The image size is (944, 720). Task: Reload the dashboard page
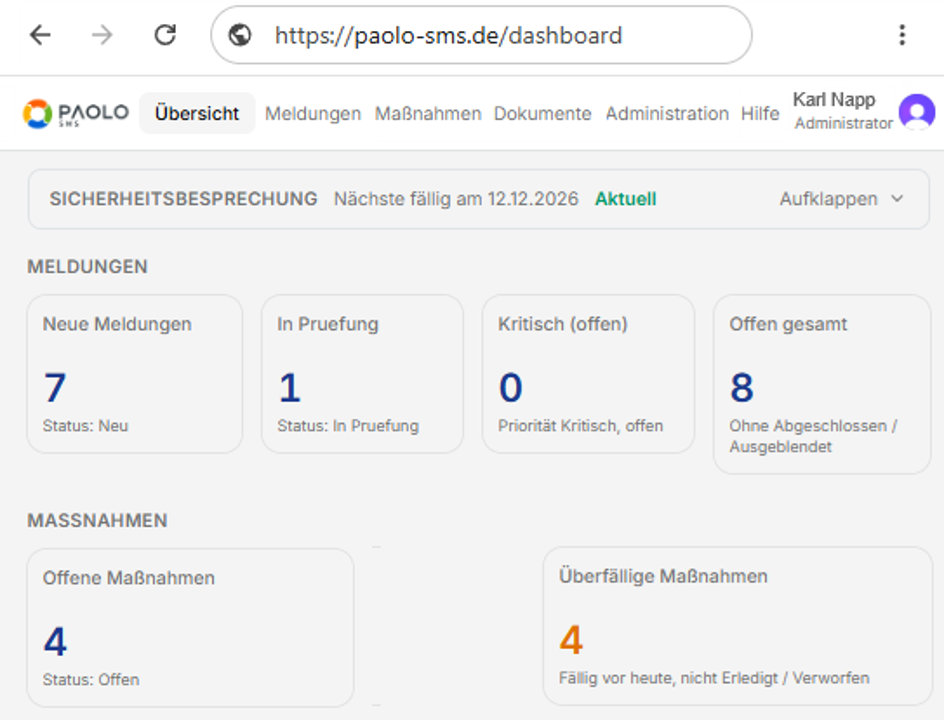coord(165,35)
